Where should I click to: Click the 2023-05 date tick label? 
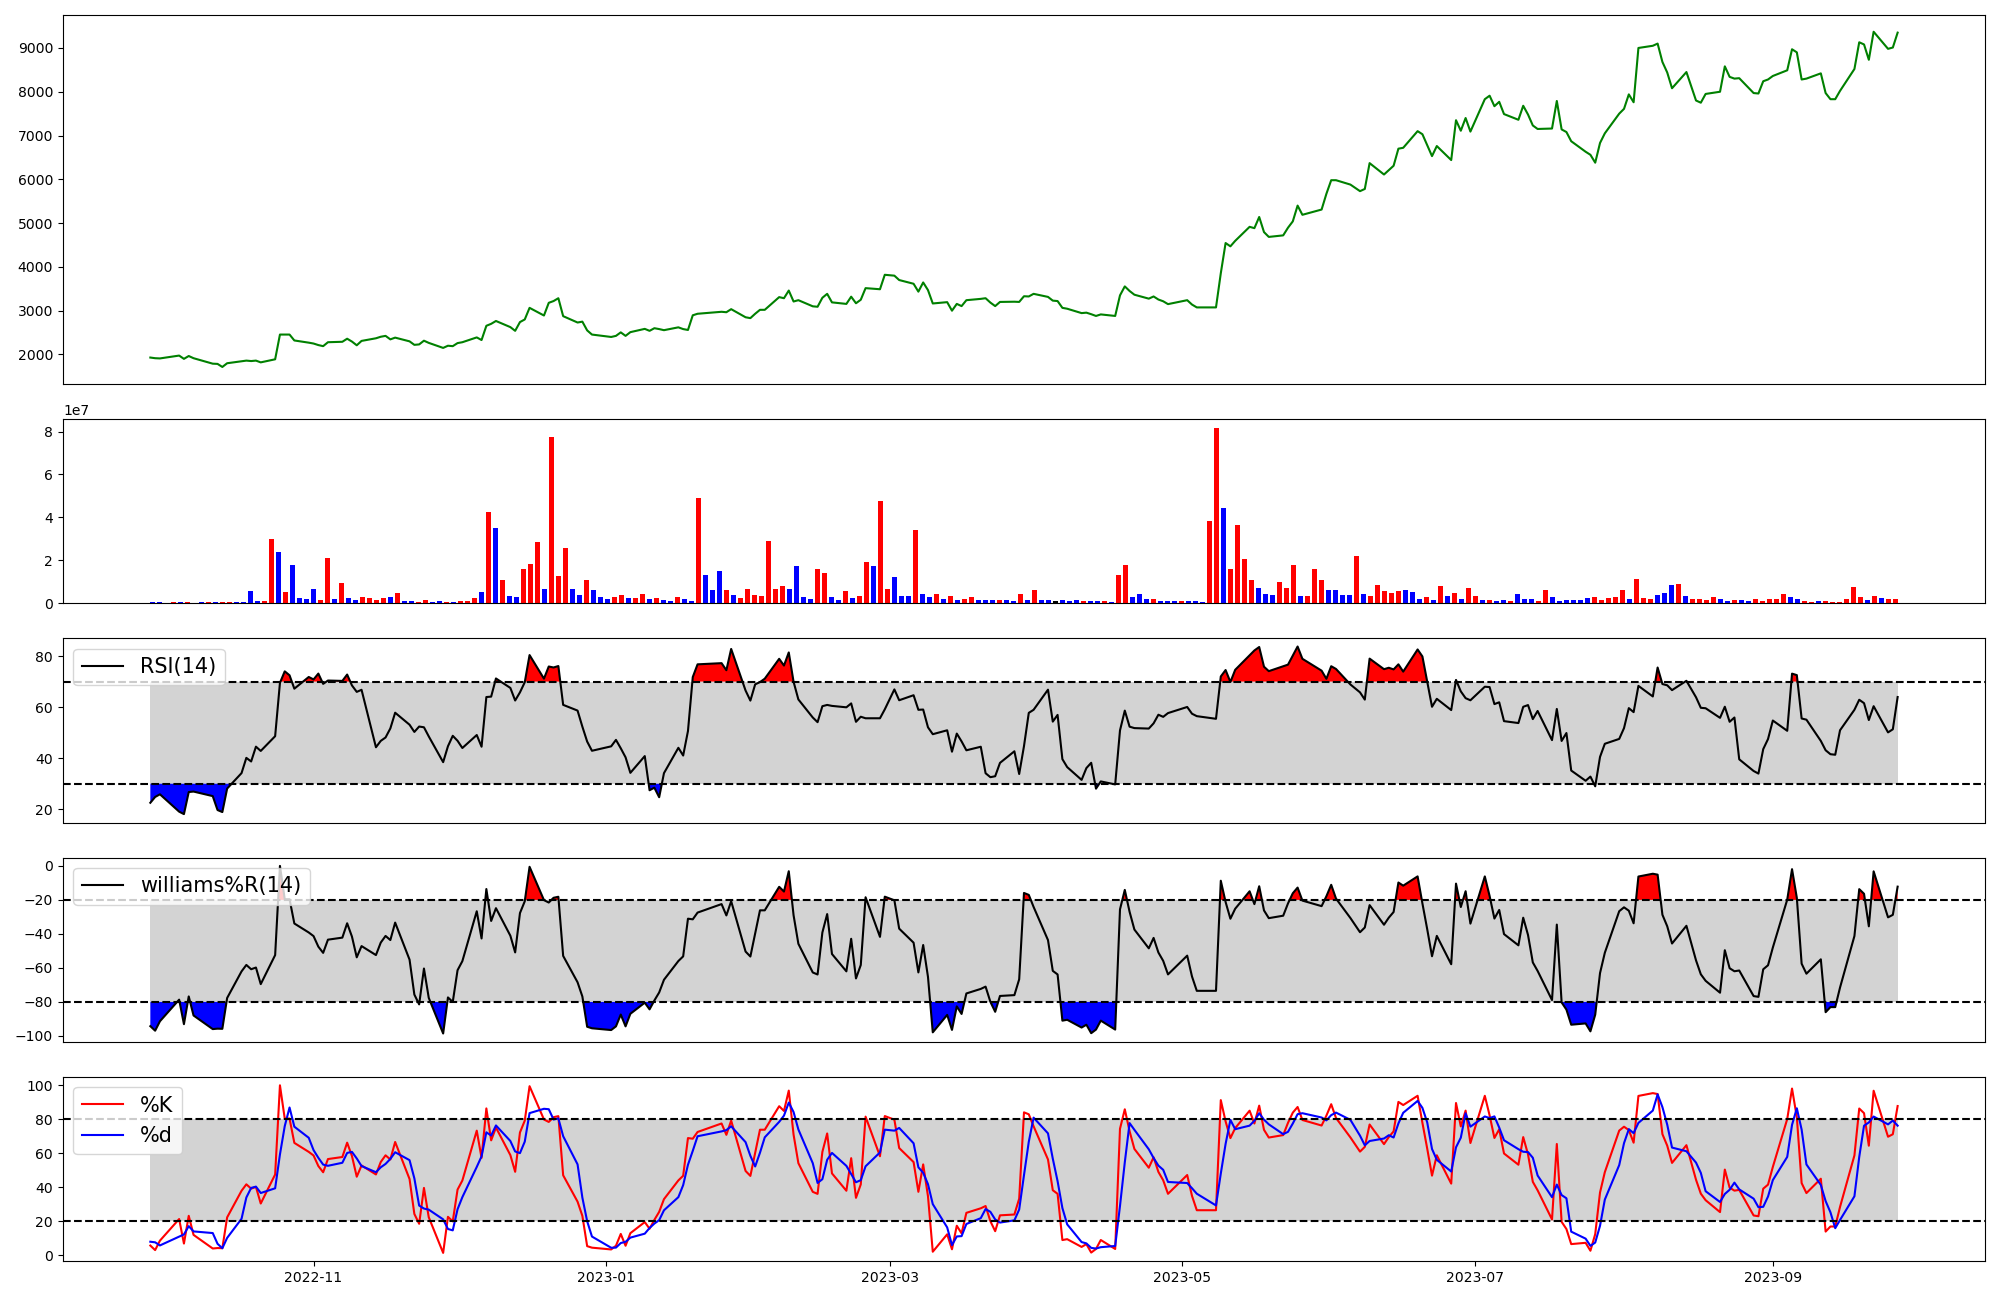click(x=1182, y=1277)
